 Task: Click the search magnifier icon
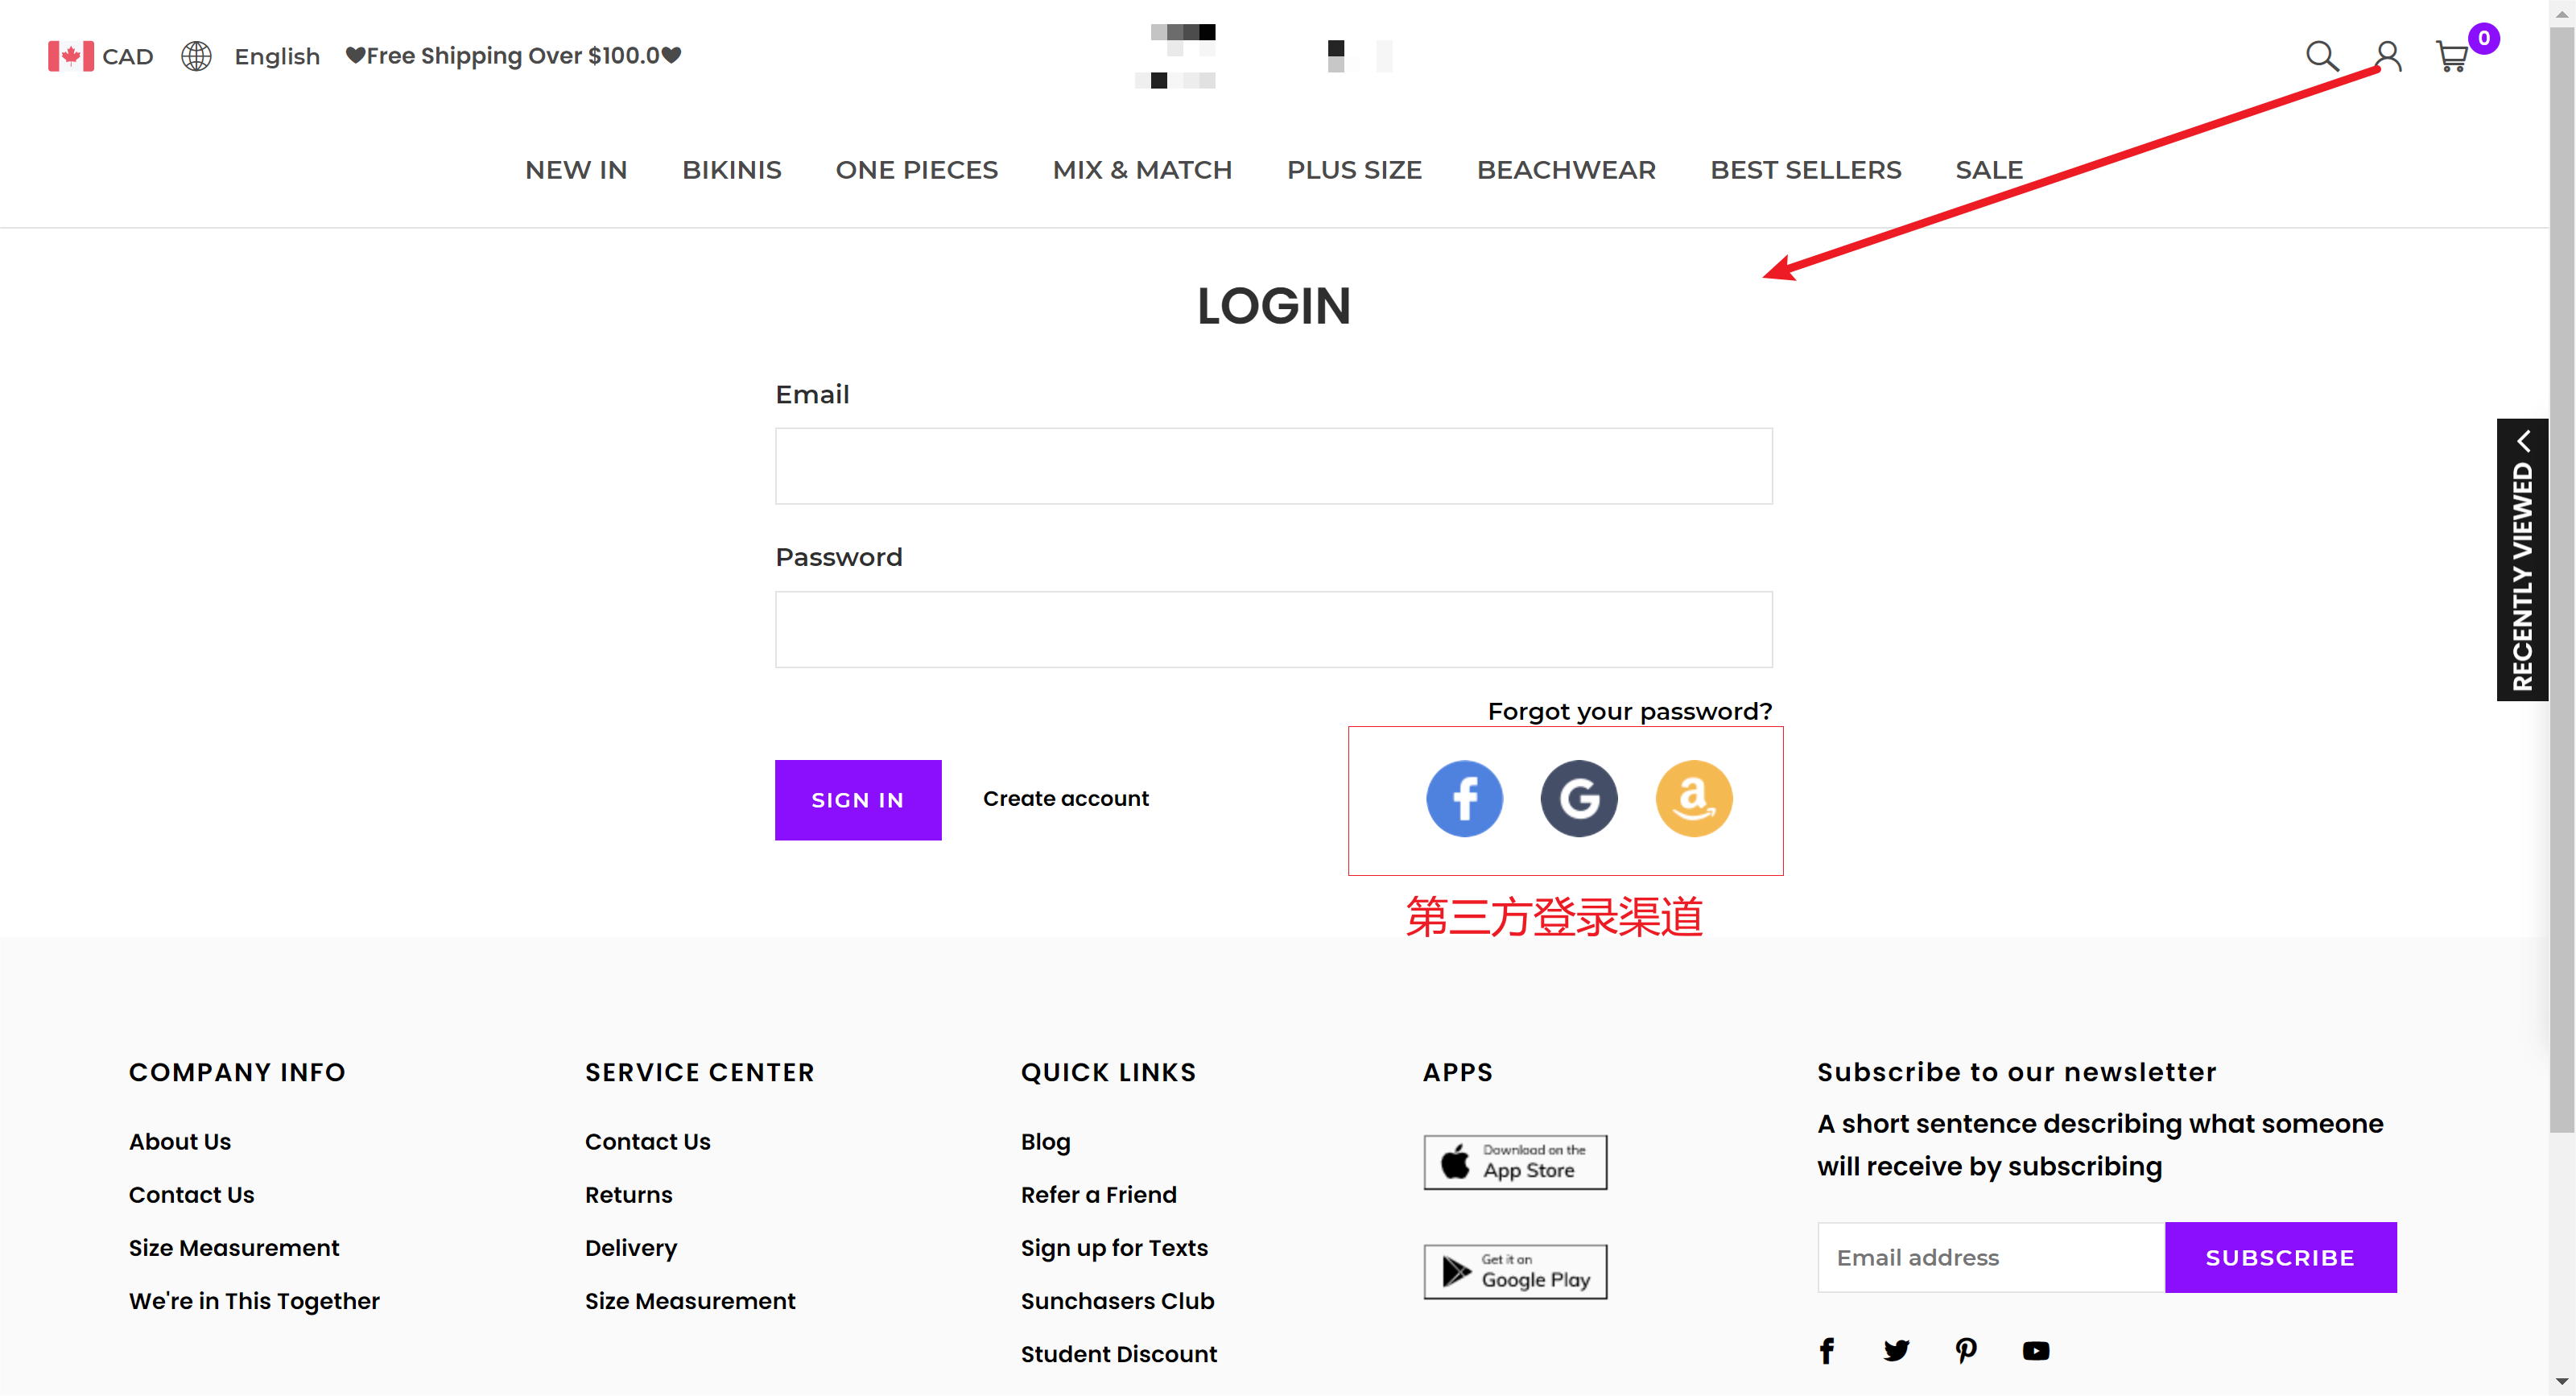pos(2321,56)
